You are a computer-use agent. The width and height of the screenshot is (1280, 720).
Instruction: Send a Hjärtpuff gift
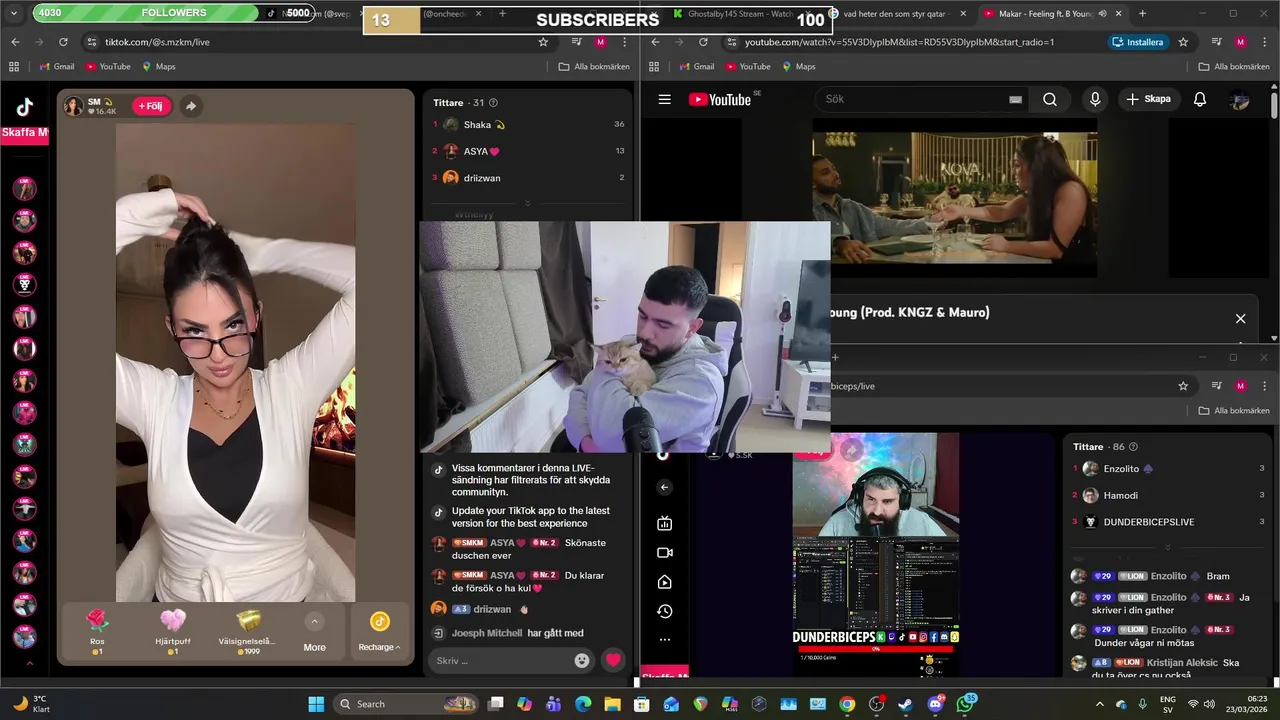[x=172, y=632]
